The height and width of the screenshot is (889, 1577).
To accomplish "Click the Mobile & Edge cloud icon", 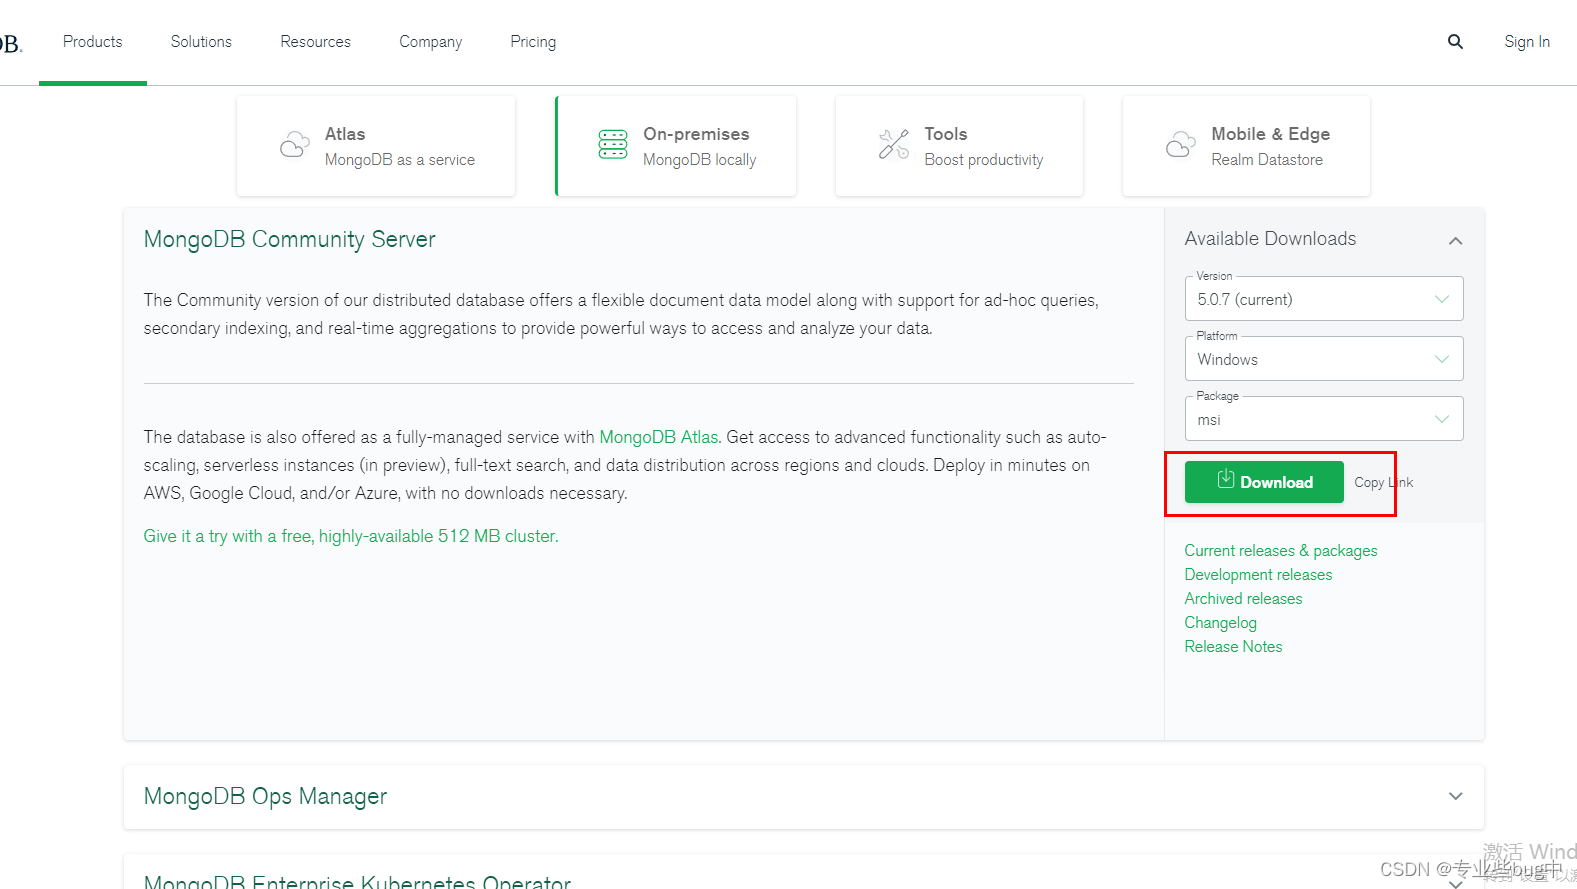I will click(1180, 145).
